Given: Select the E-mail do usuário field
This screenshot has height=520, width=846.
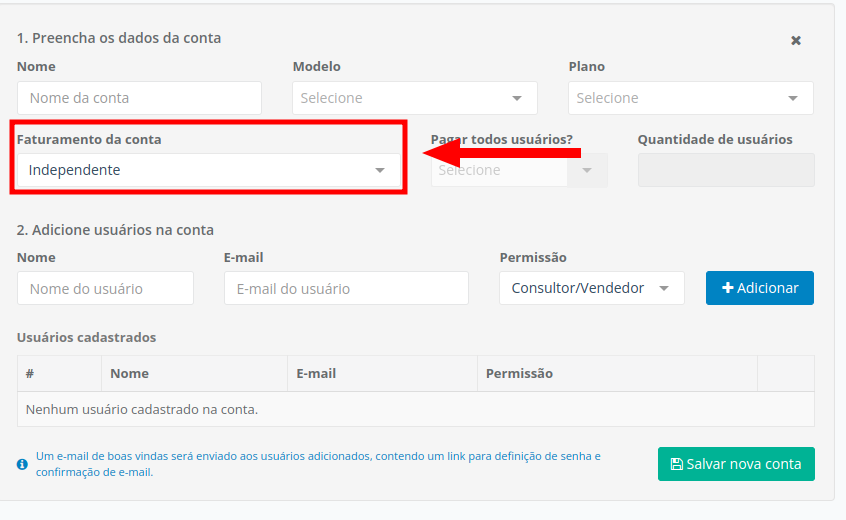Looking at the screenshot, I should [346, 288].
